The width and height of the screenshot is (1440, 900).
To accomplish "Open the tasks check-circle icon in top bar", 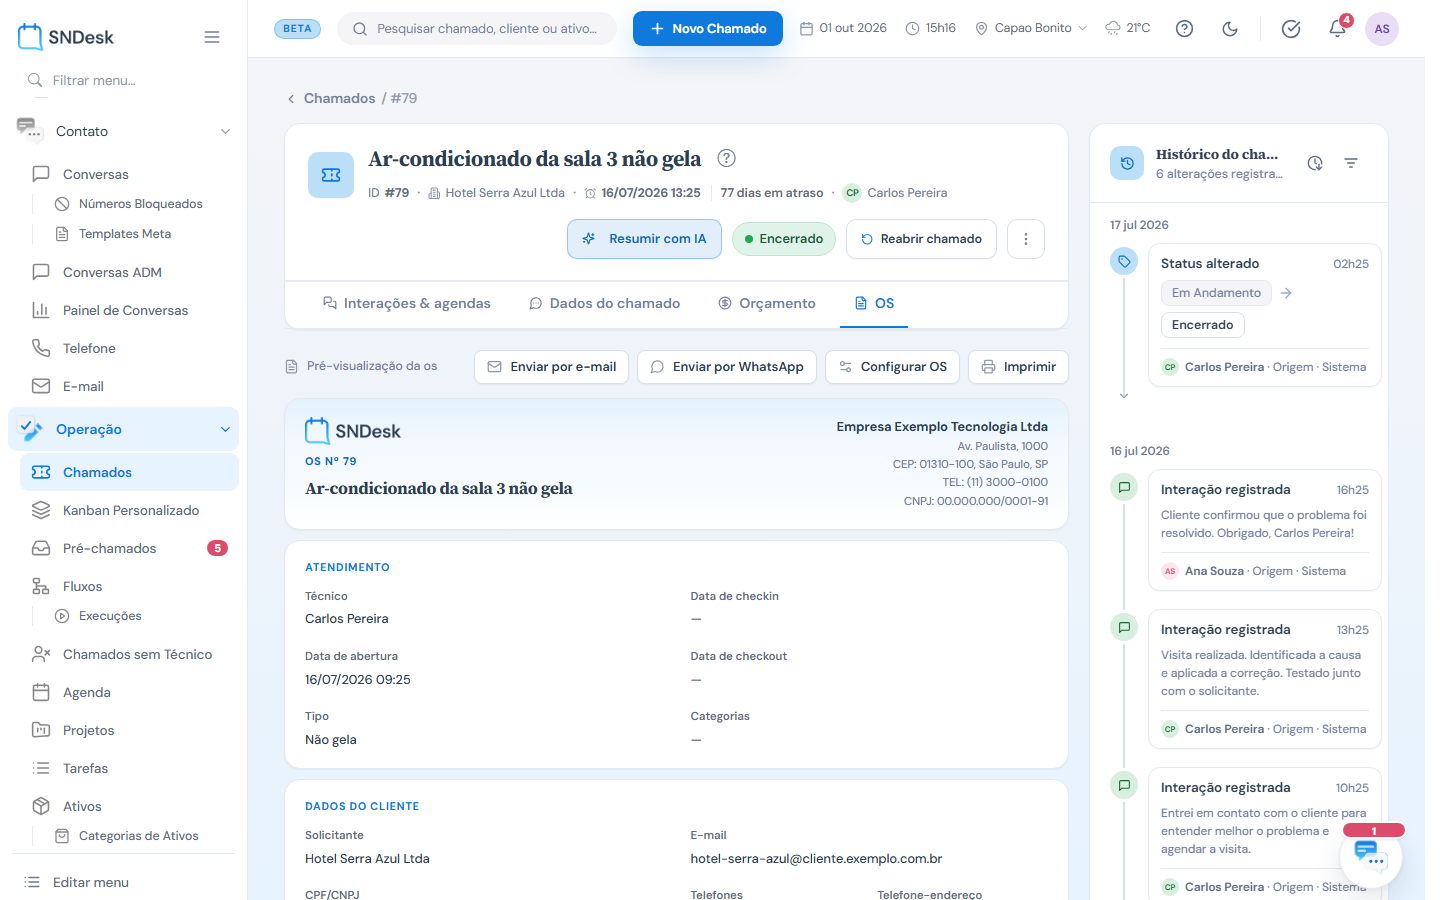I will [x=1291, y=29].
